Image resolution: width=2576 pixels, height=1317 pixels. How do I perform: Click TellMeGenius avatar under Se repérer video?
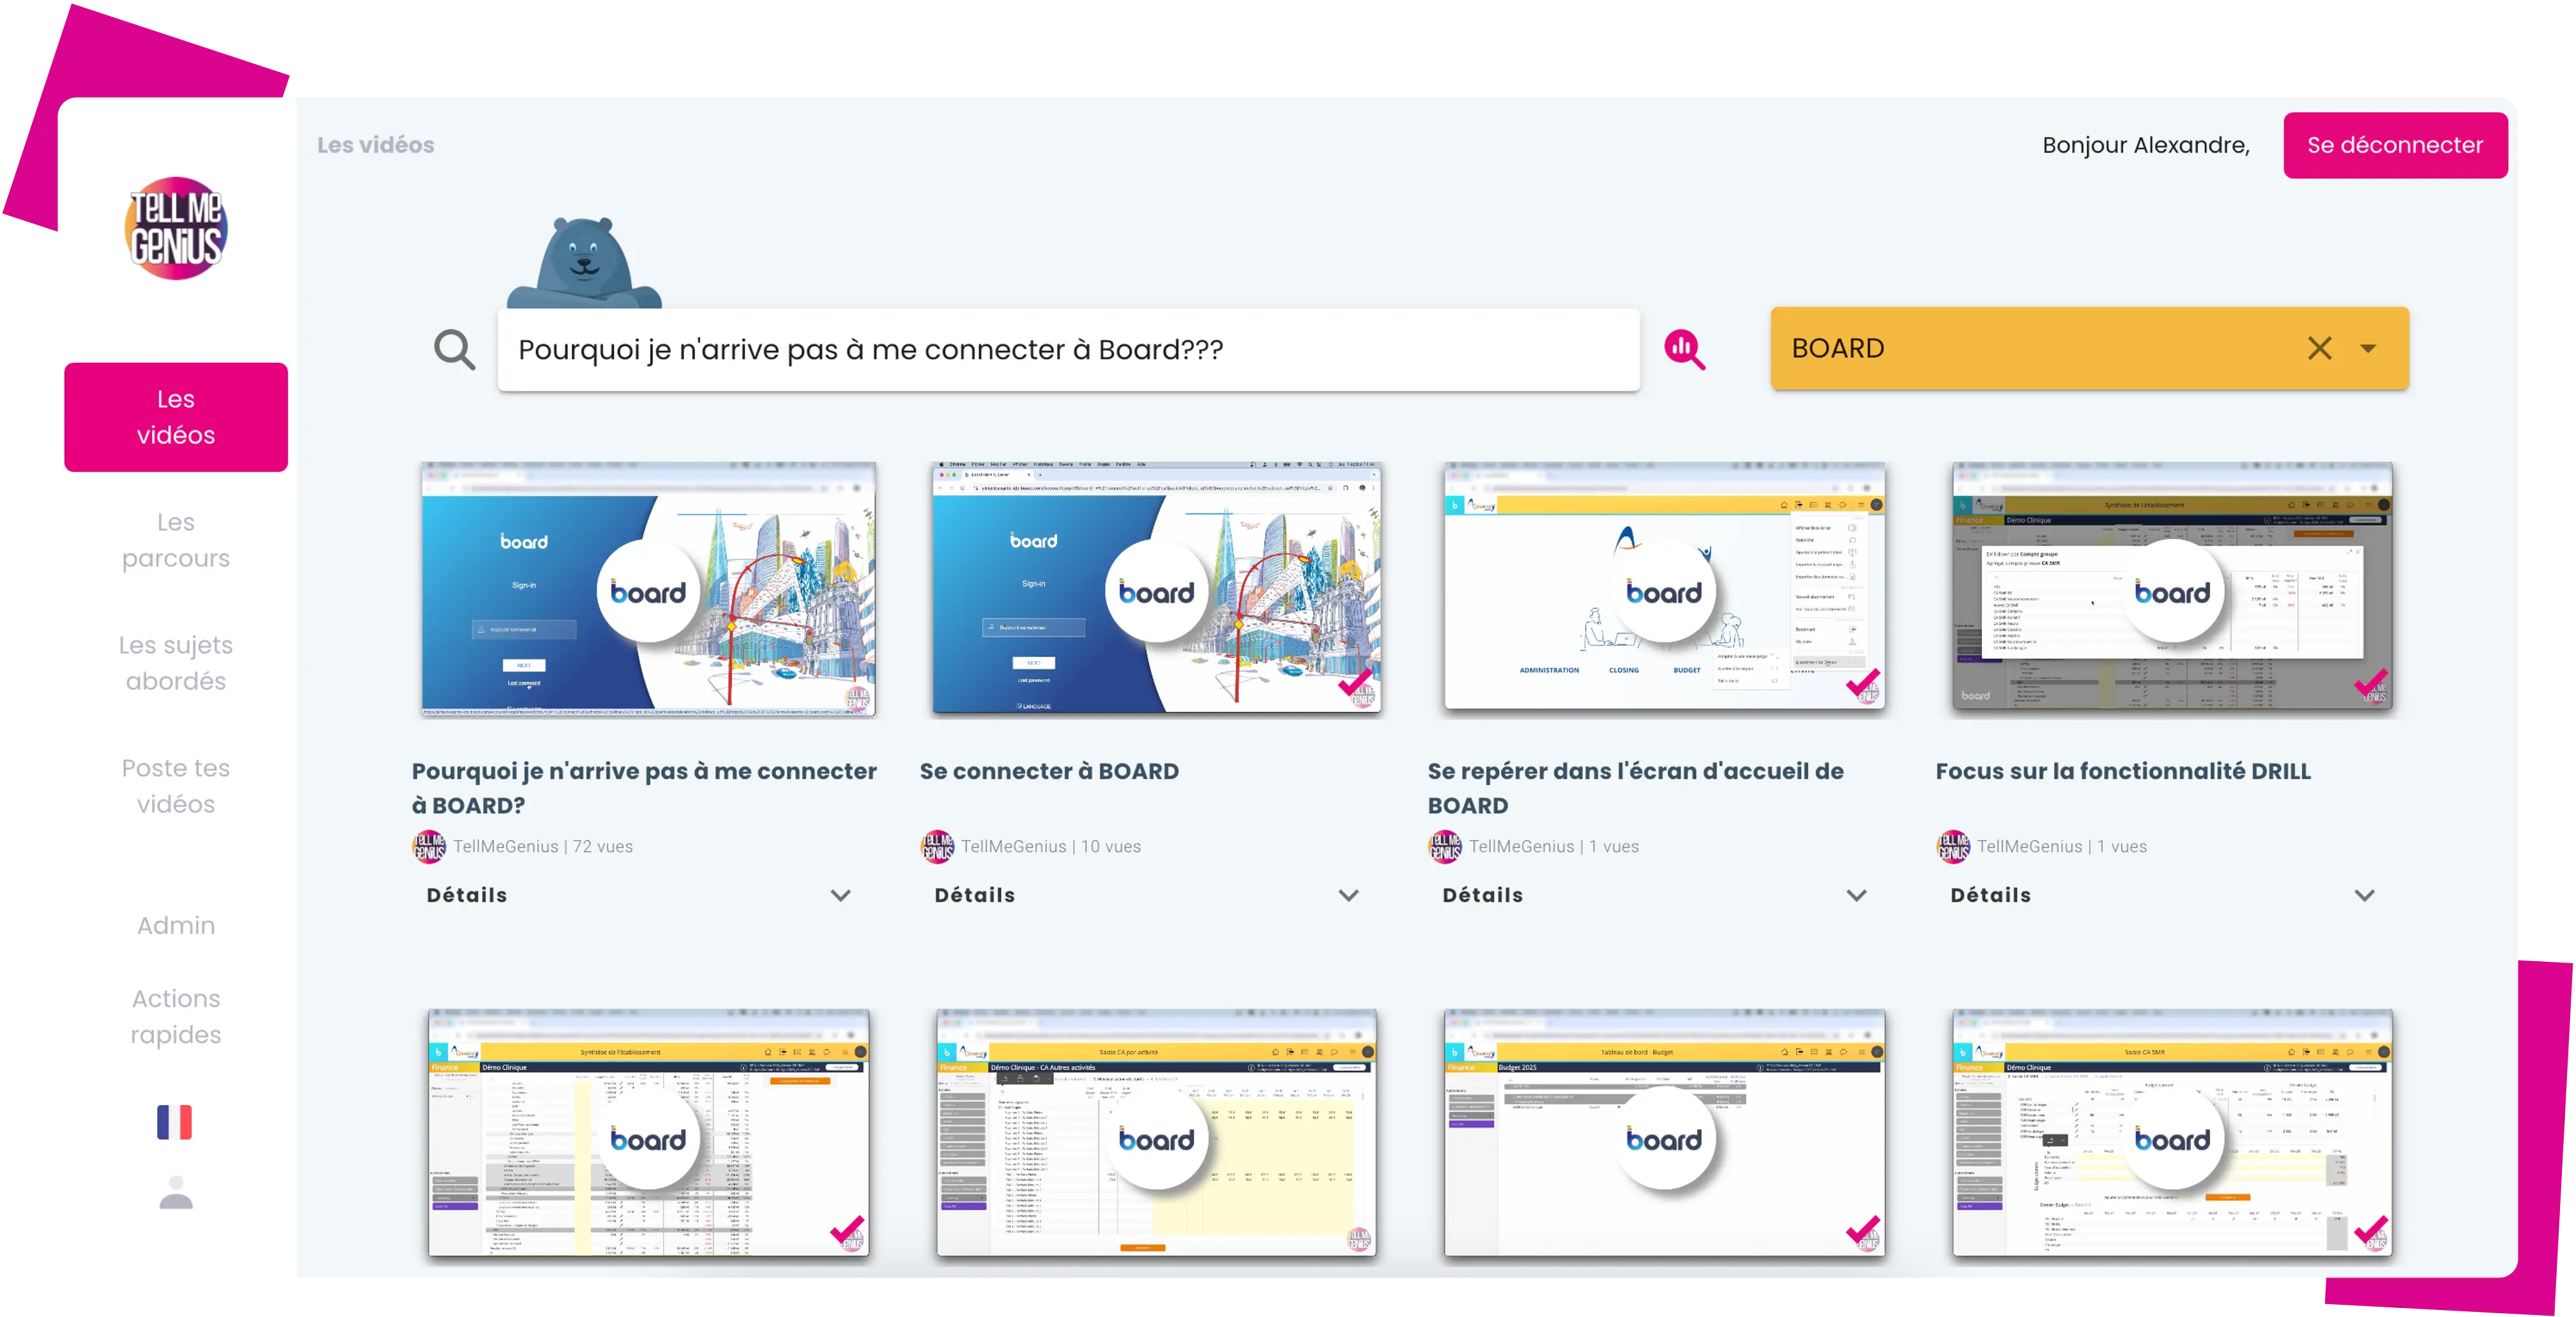pos(1445,846)
